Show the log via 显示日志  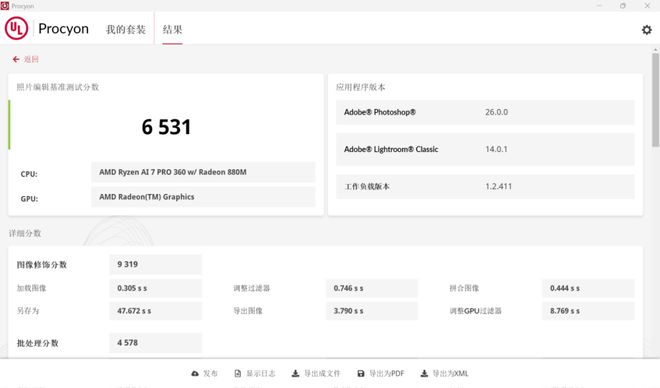click(261, 373)
